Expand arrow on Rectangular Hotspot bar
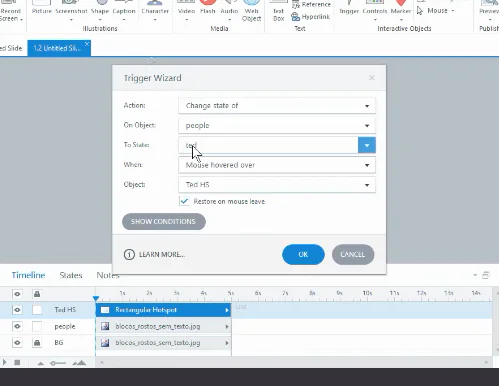Screen dimensions: 499x386 pyautogui.click(x=227, y=310)
